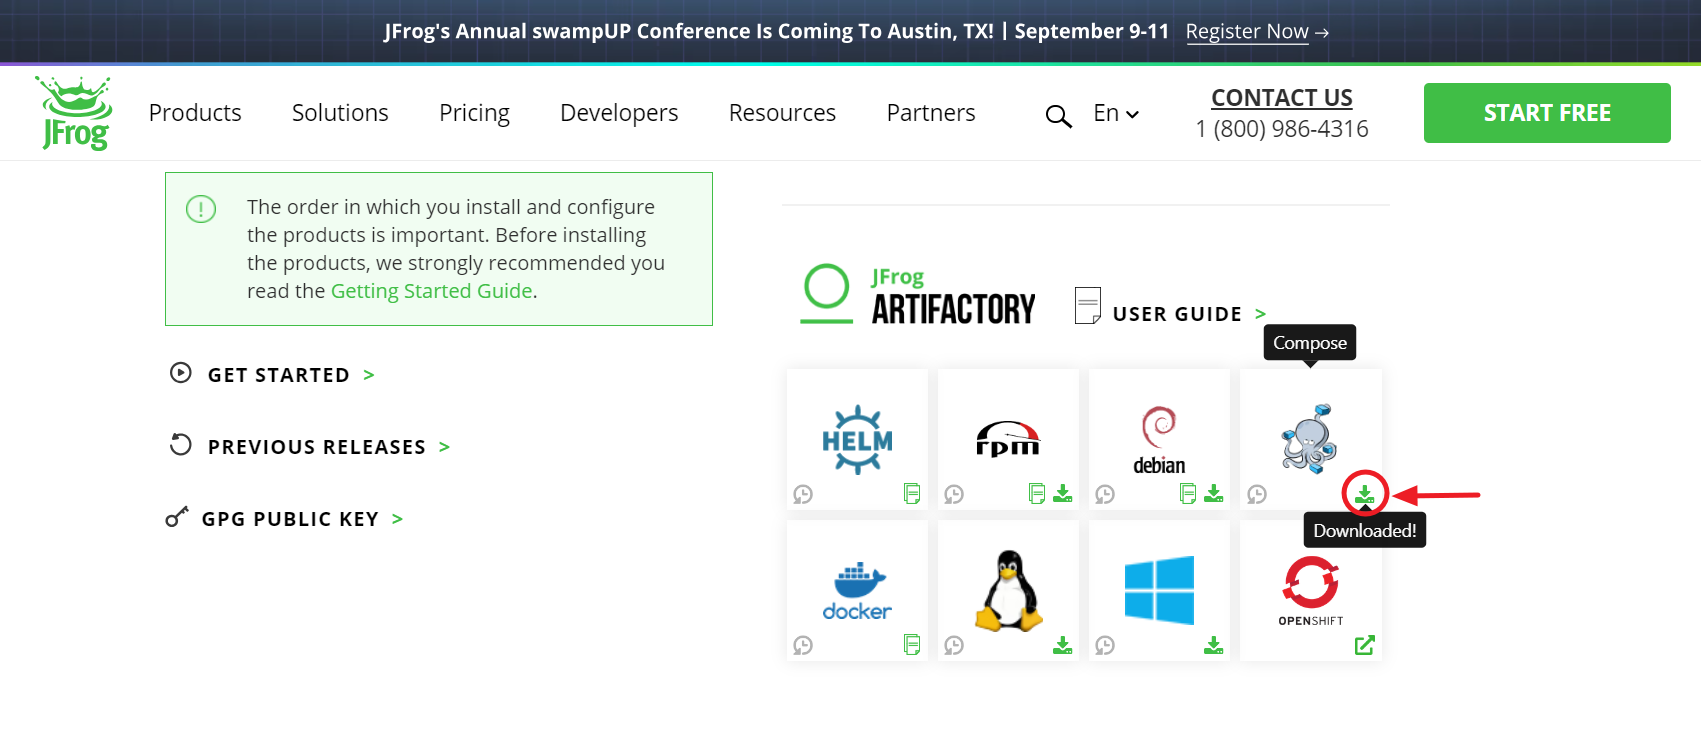
Task: Download the Linux archive package
Action: 1062,645
